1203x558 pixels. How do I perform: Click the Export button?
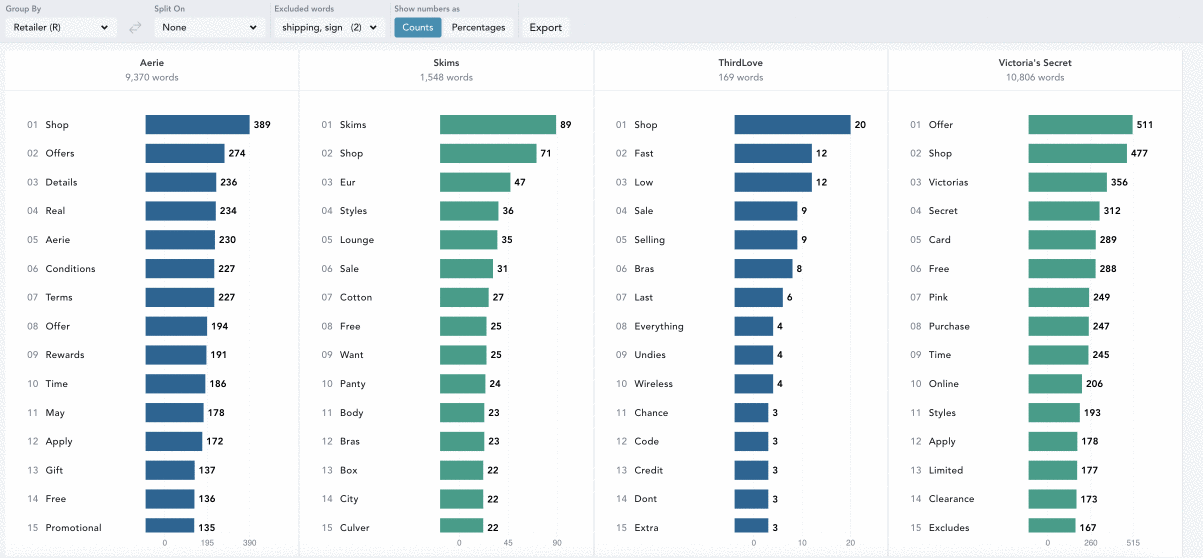(546, 27)
